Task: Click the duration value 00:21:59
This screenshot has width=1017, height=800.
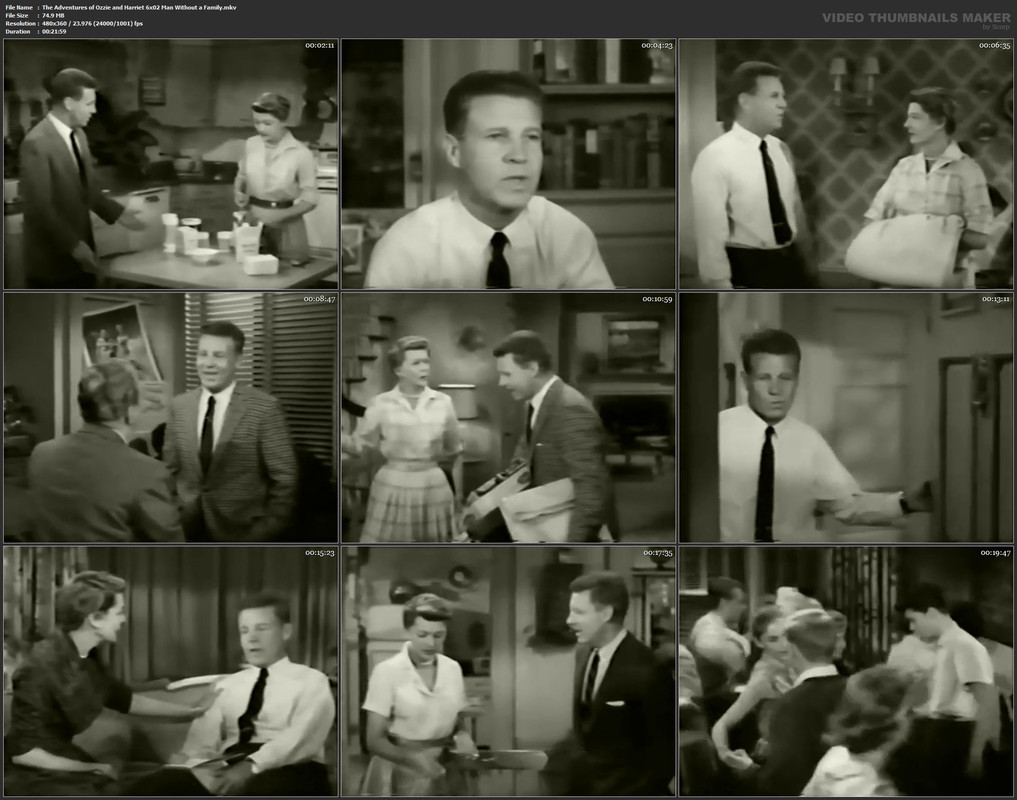Action: (54, 31)
